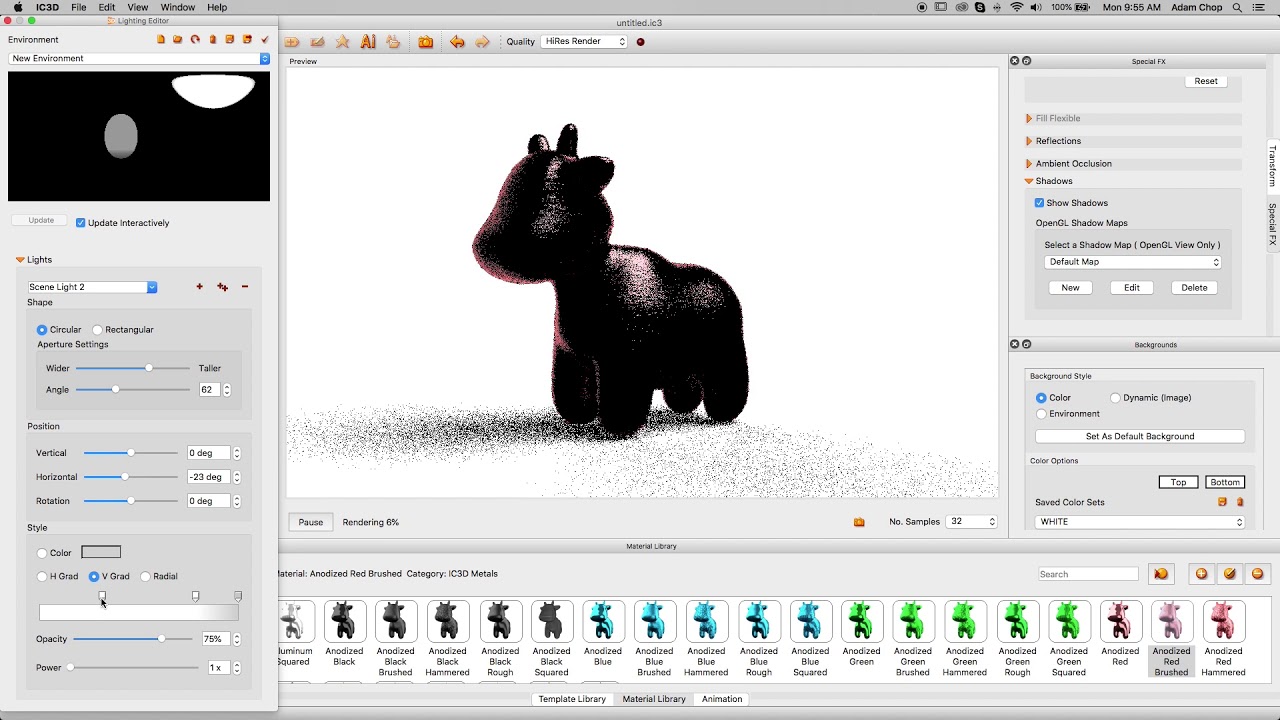Expand the Reflections section
This screenshot has width=1280, height=720.
click(1029, 141)
